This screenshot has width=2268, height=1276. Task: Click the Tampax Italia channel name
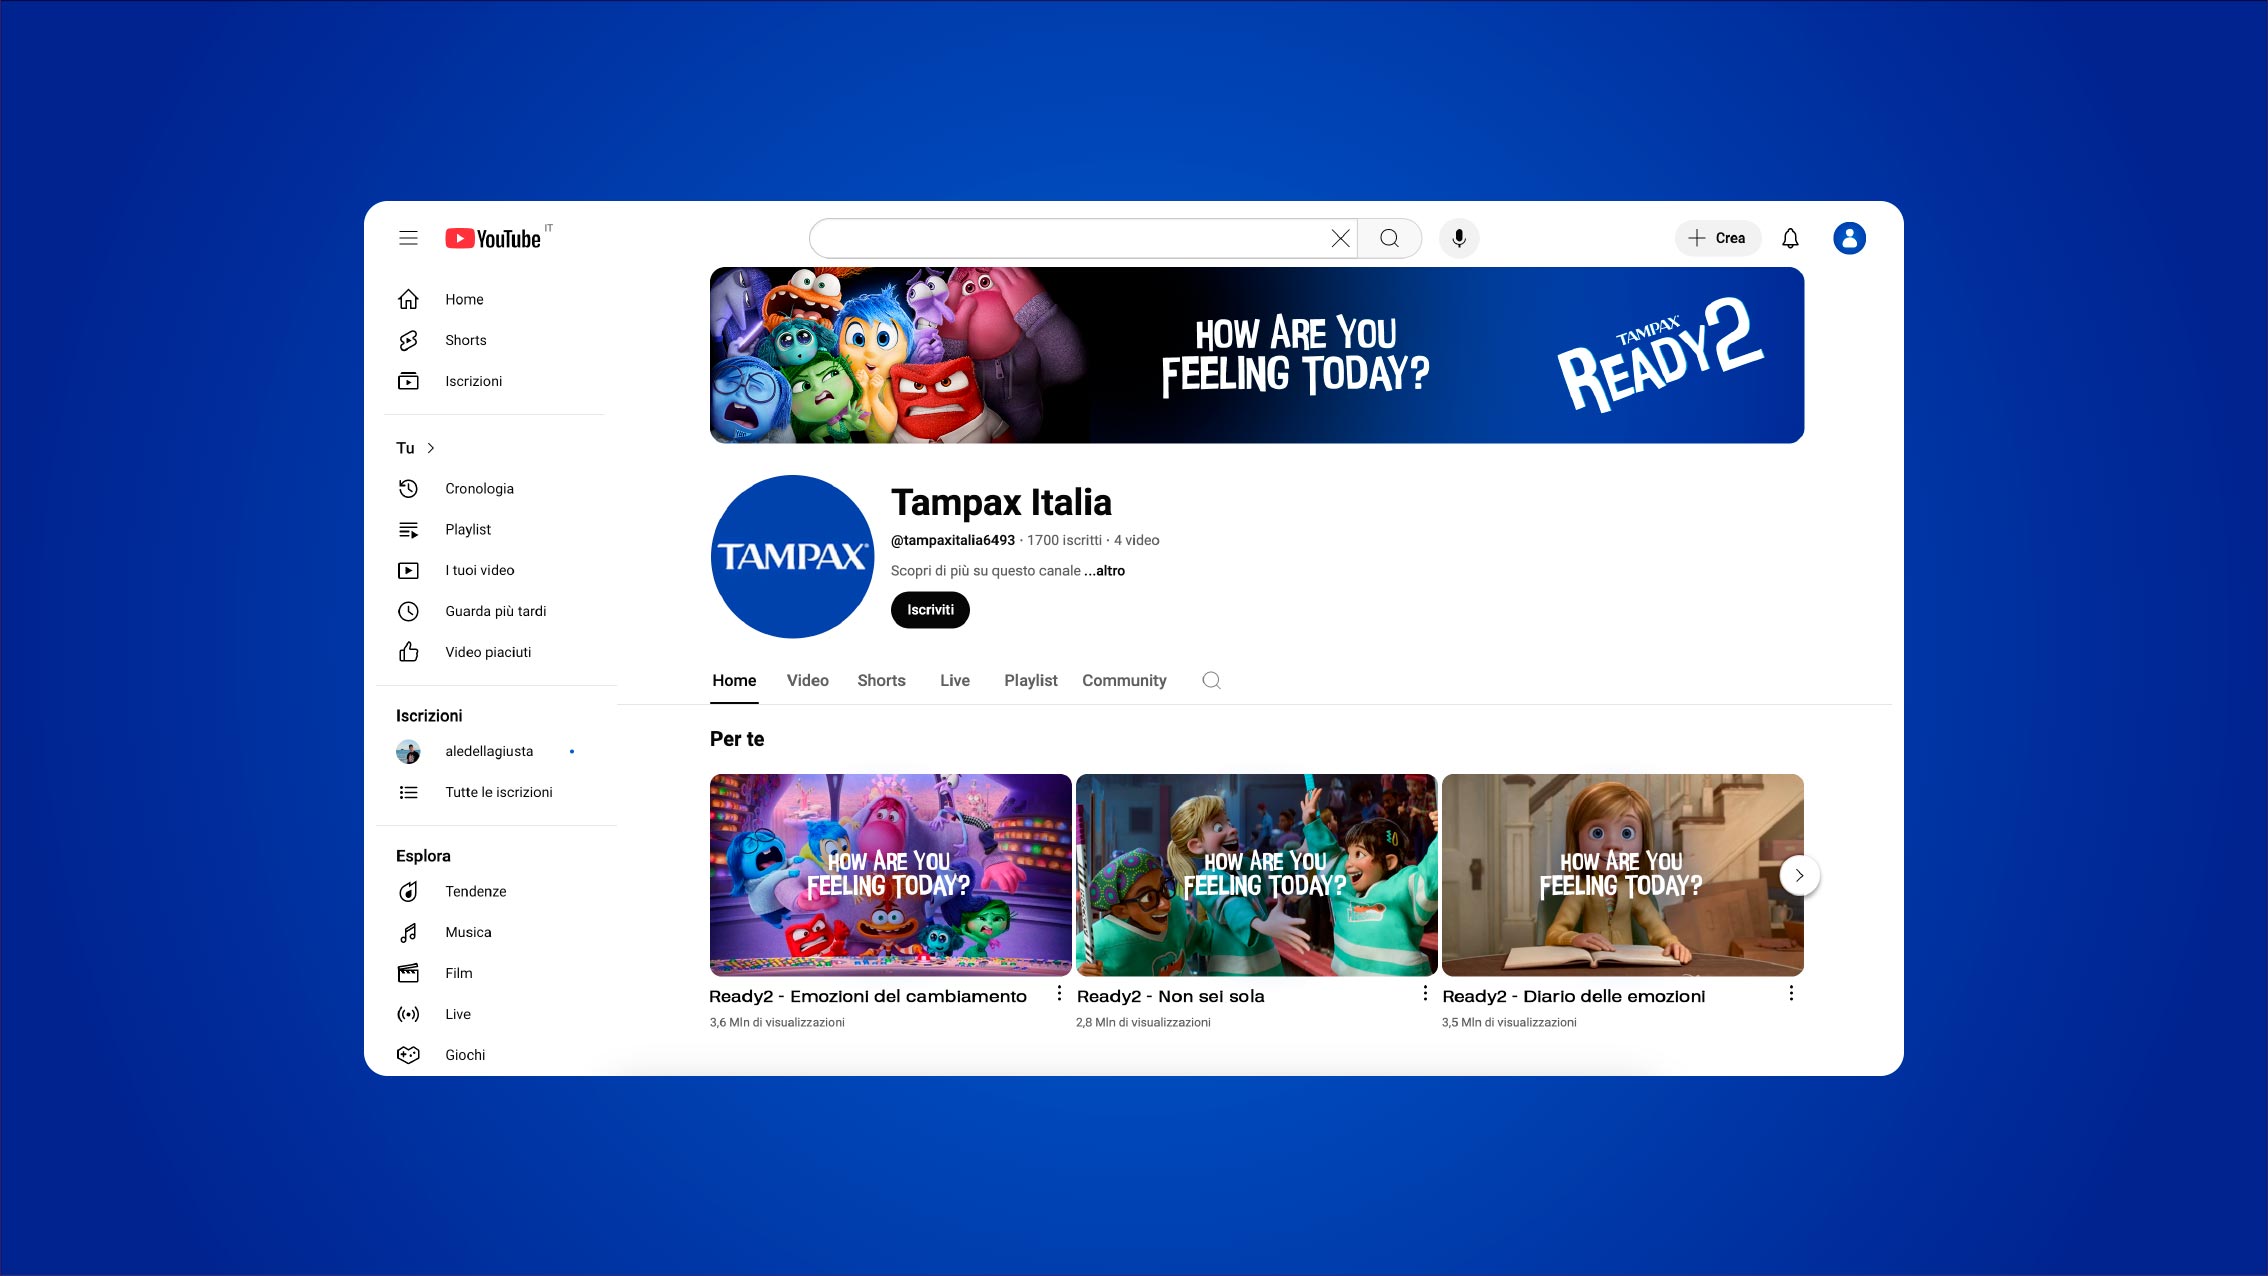click(x=1001, y=502)
